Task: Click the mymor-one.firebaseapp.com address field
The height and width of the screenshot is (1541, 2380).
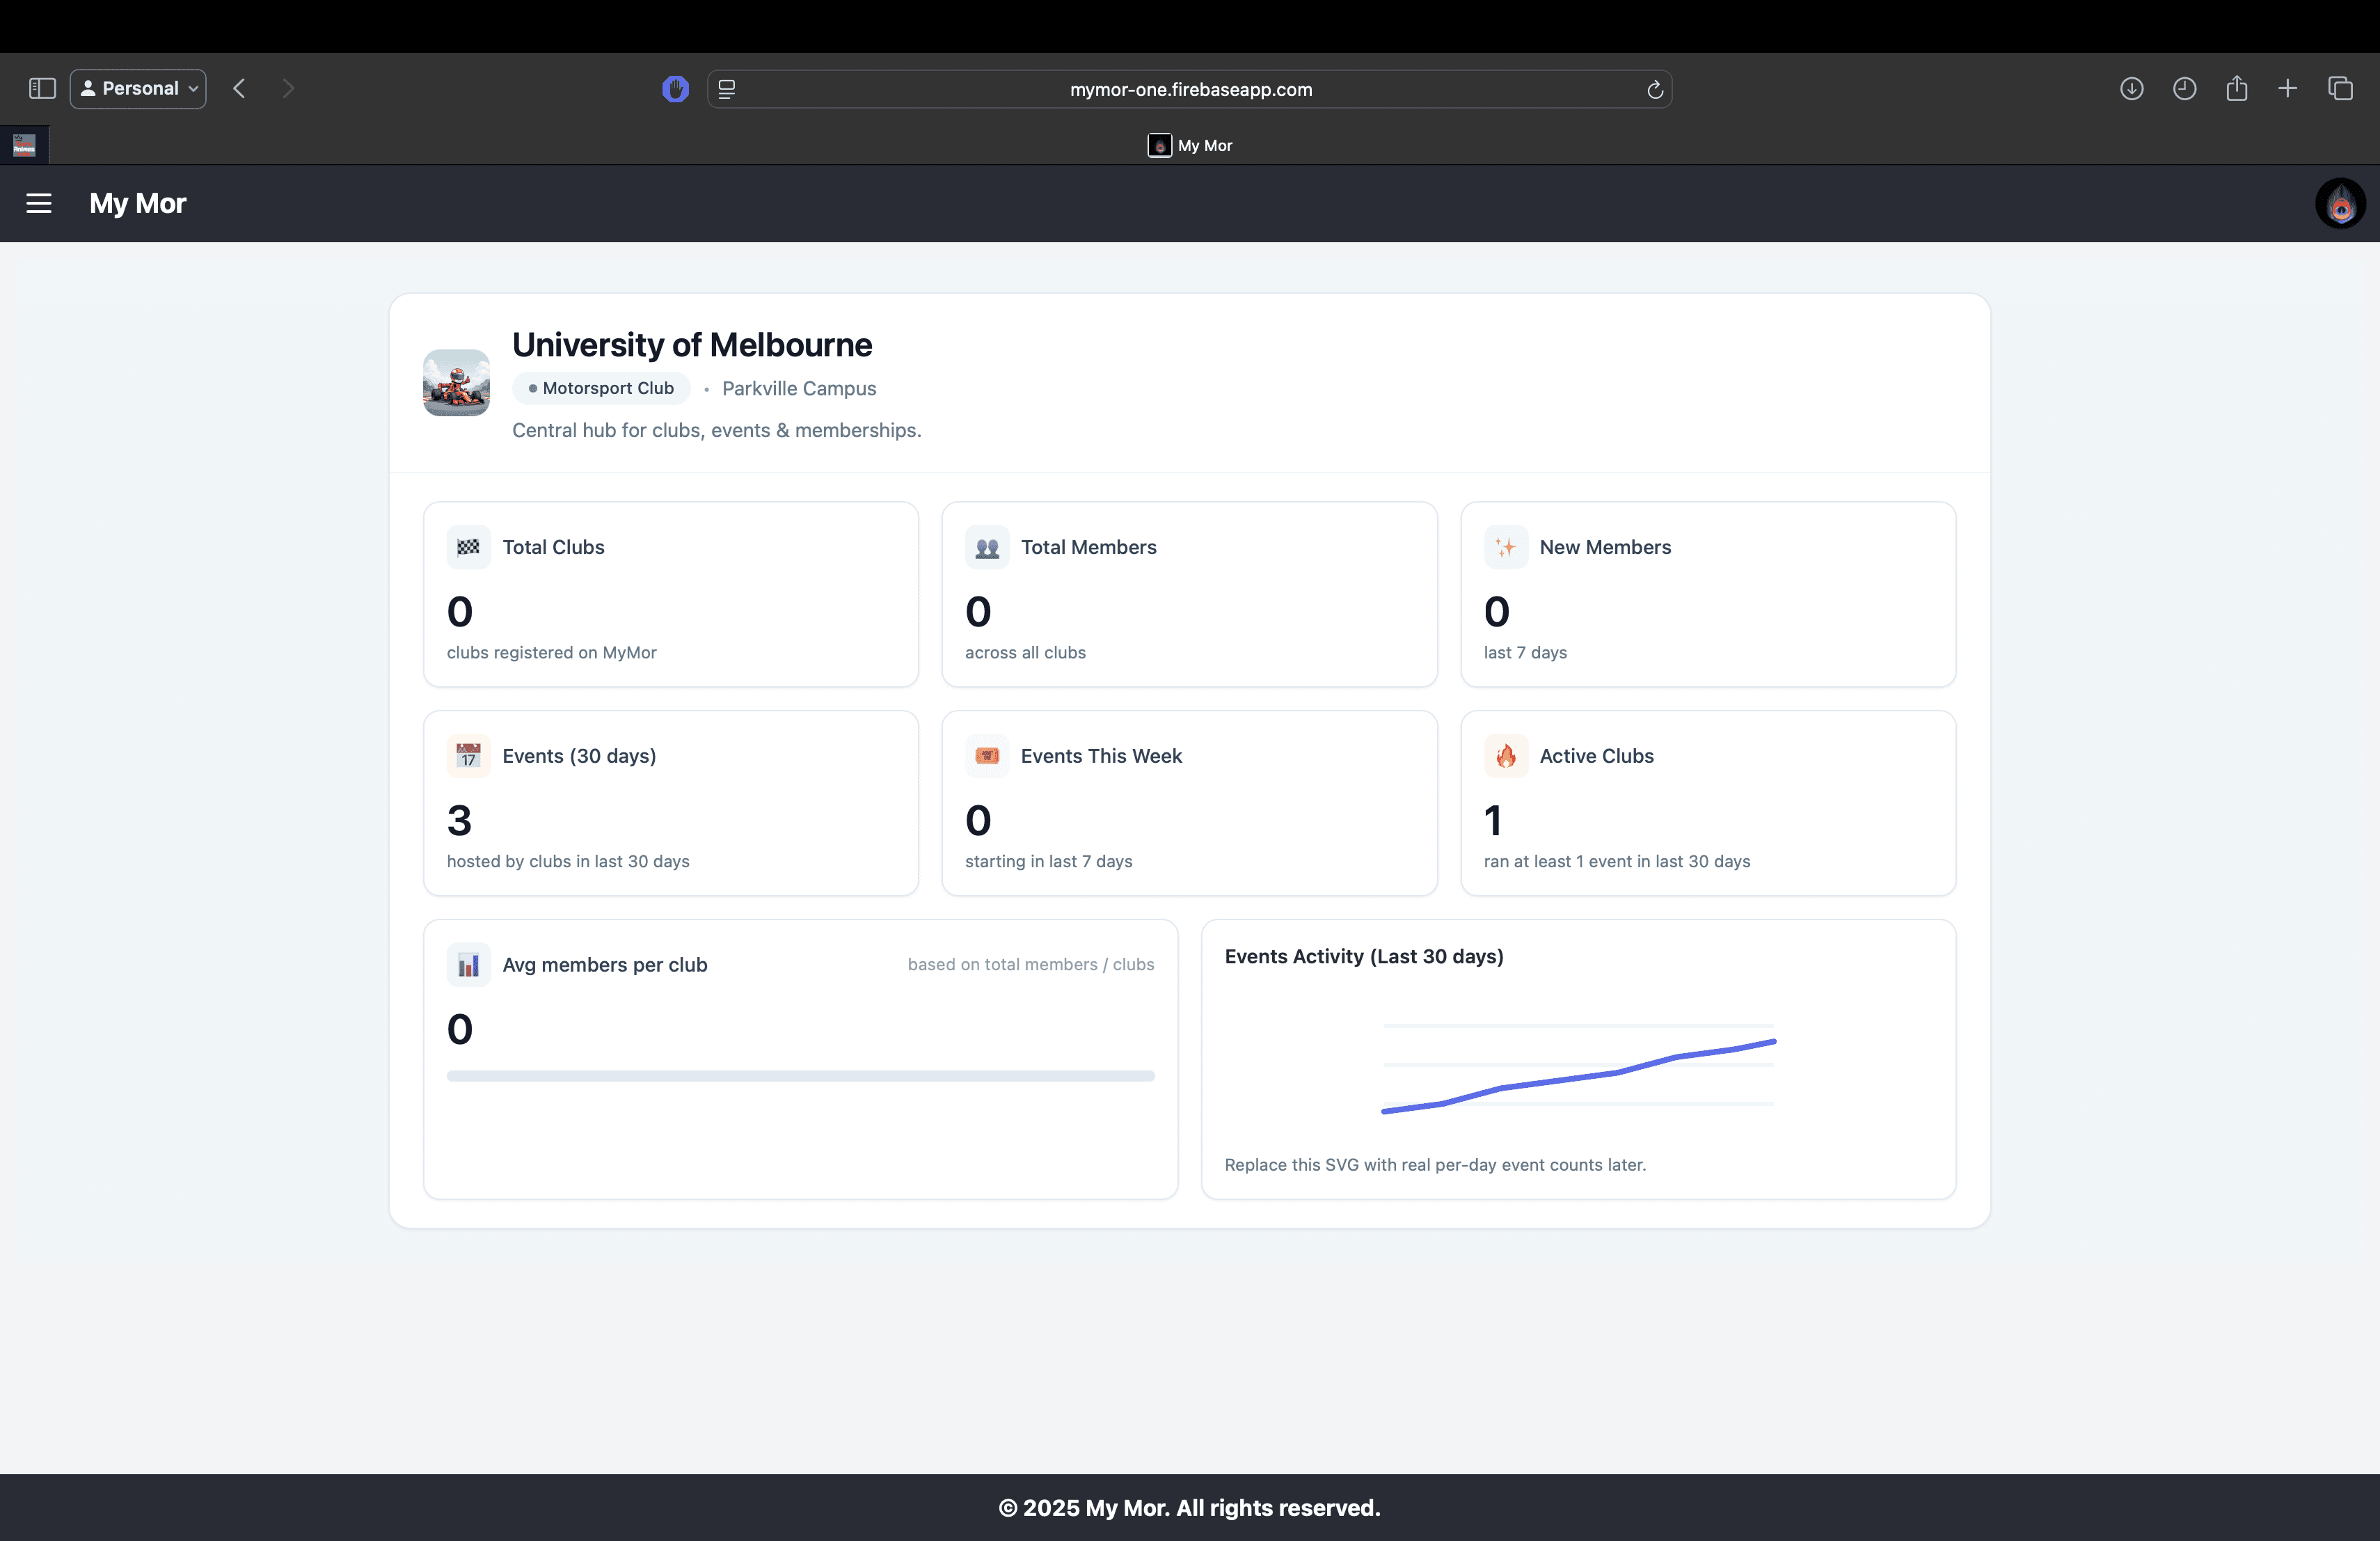Action: tap(1190, 89)
